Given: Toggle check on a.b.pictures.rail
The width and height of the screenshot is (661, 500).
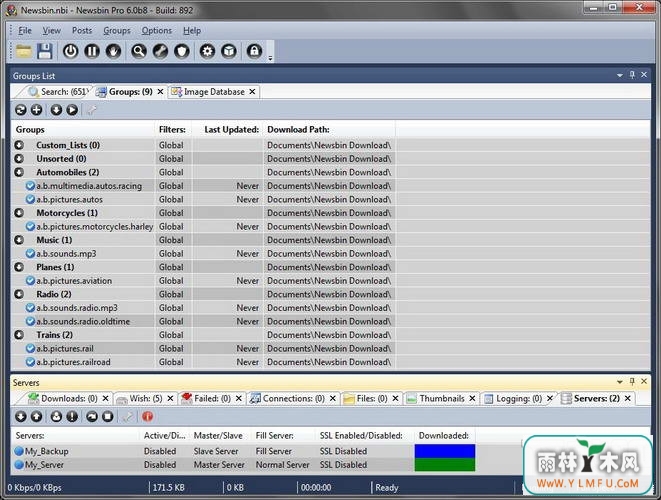Looking at the screenshot, I should (30, 348).
